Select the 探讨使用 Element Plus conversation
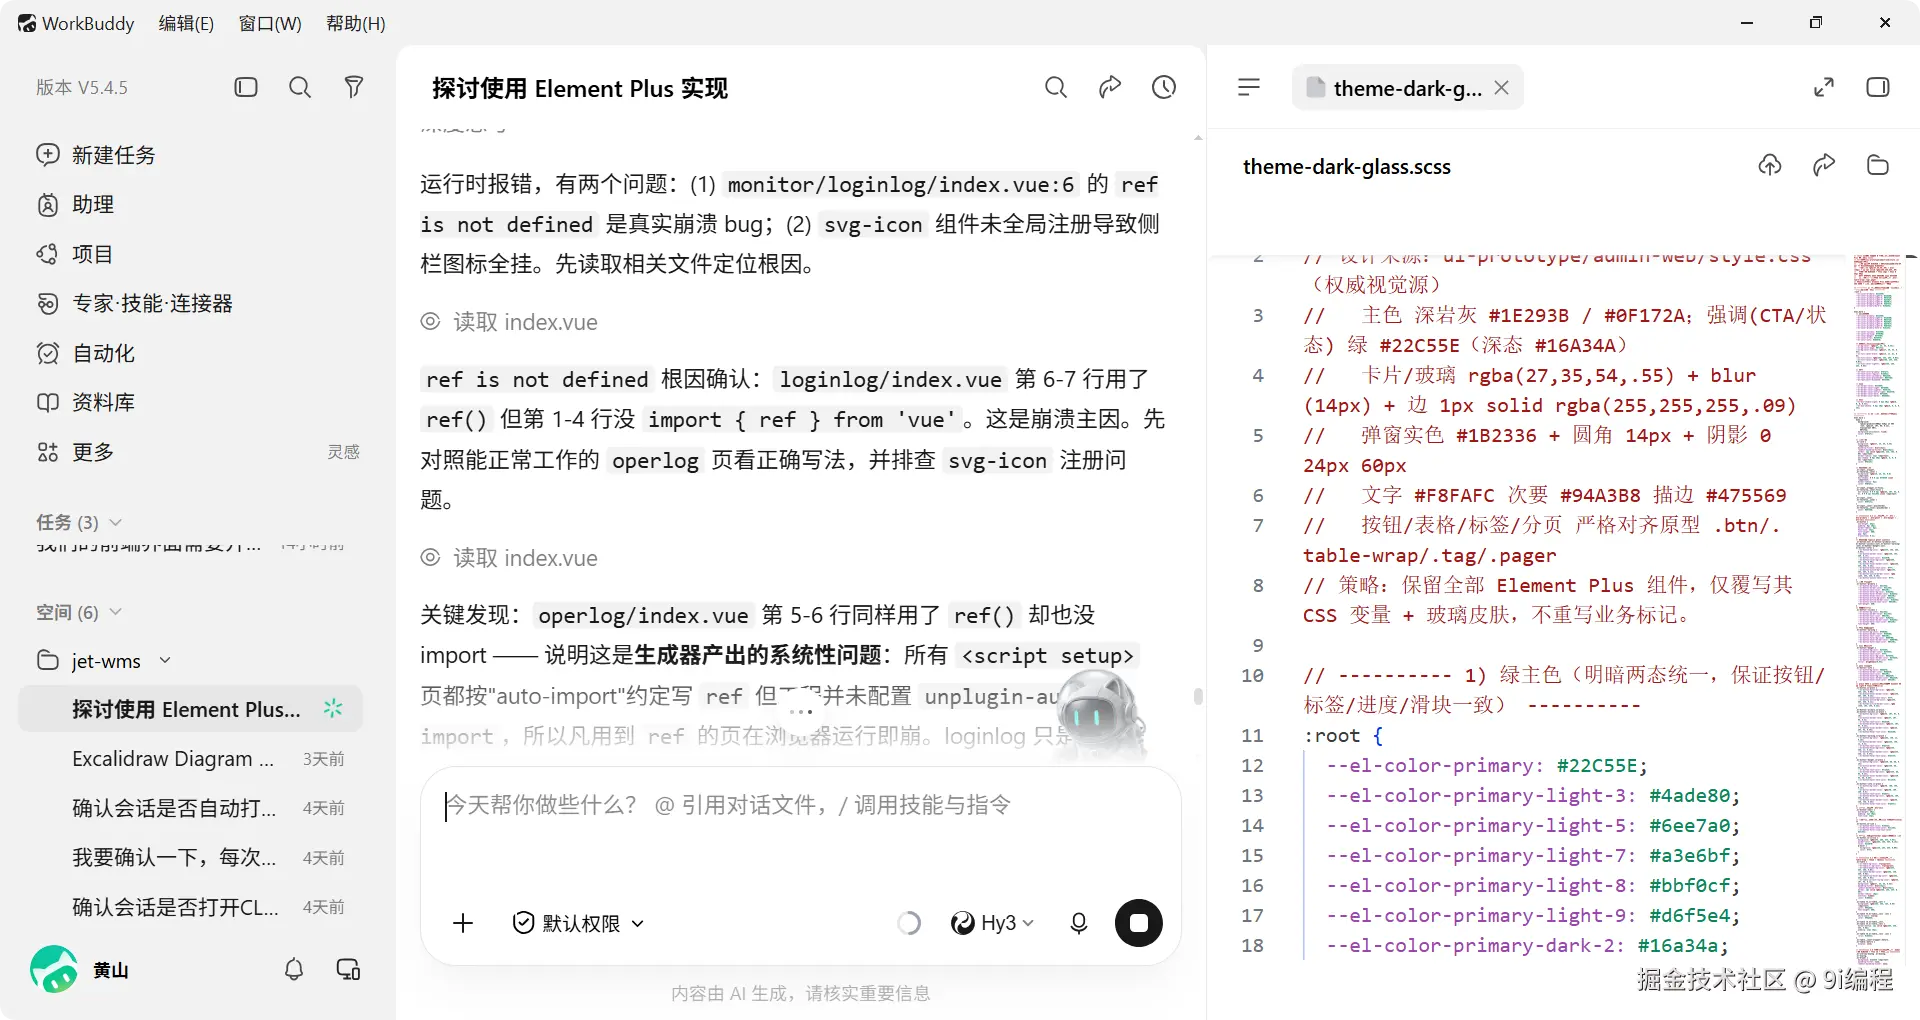The width and height of the screenshot is (1920, 1020). tap(190, 709)
